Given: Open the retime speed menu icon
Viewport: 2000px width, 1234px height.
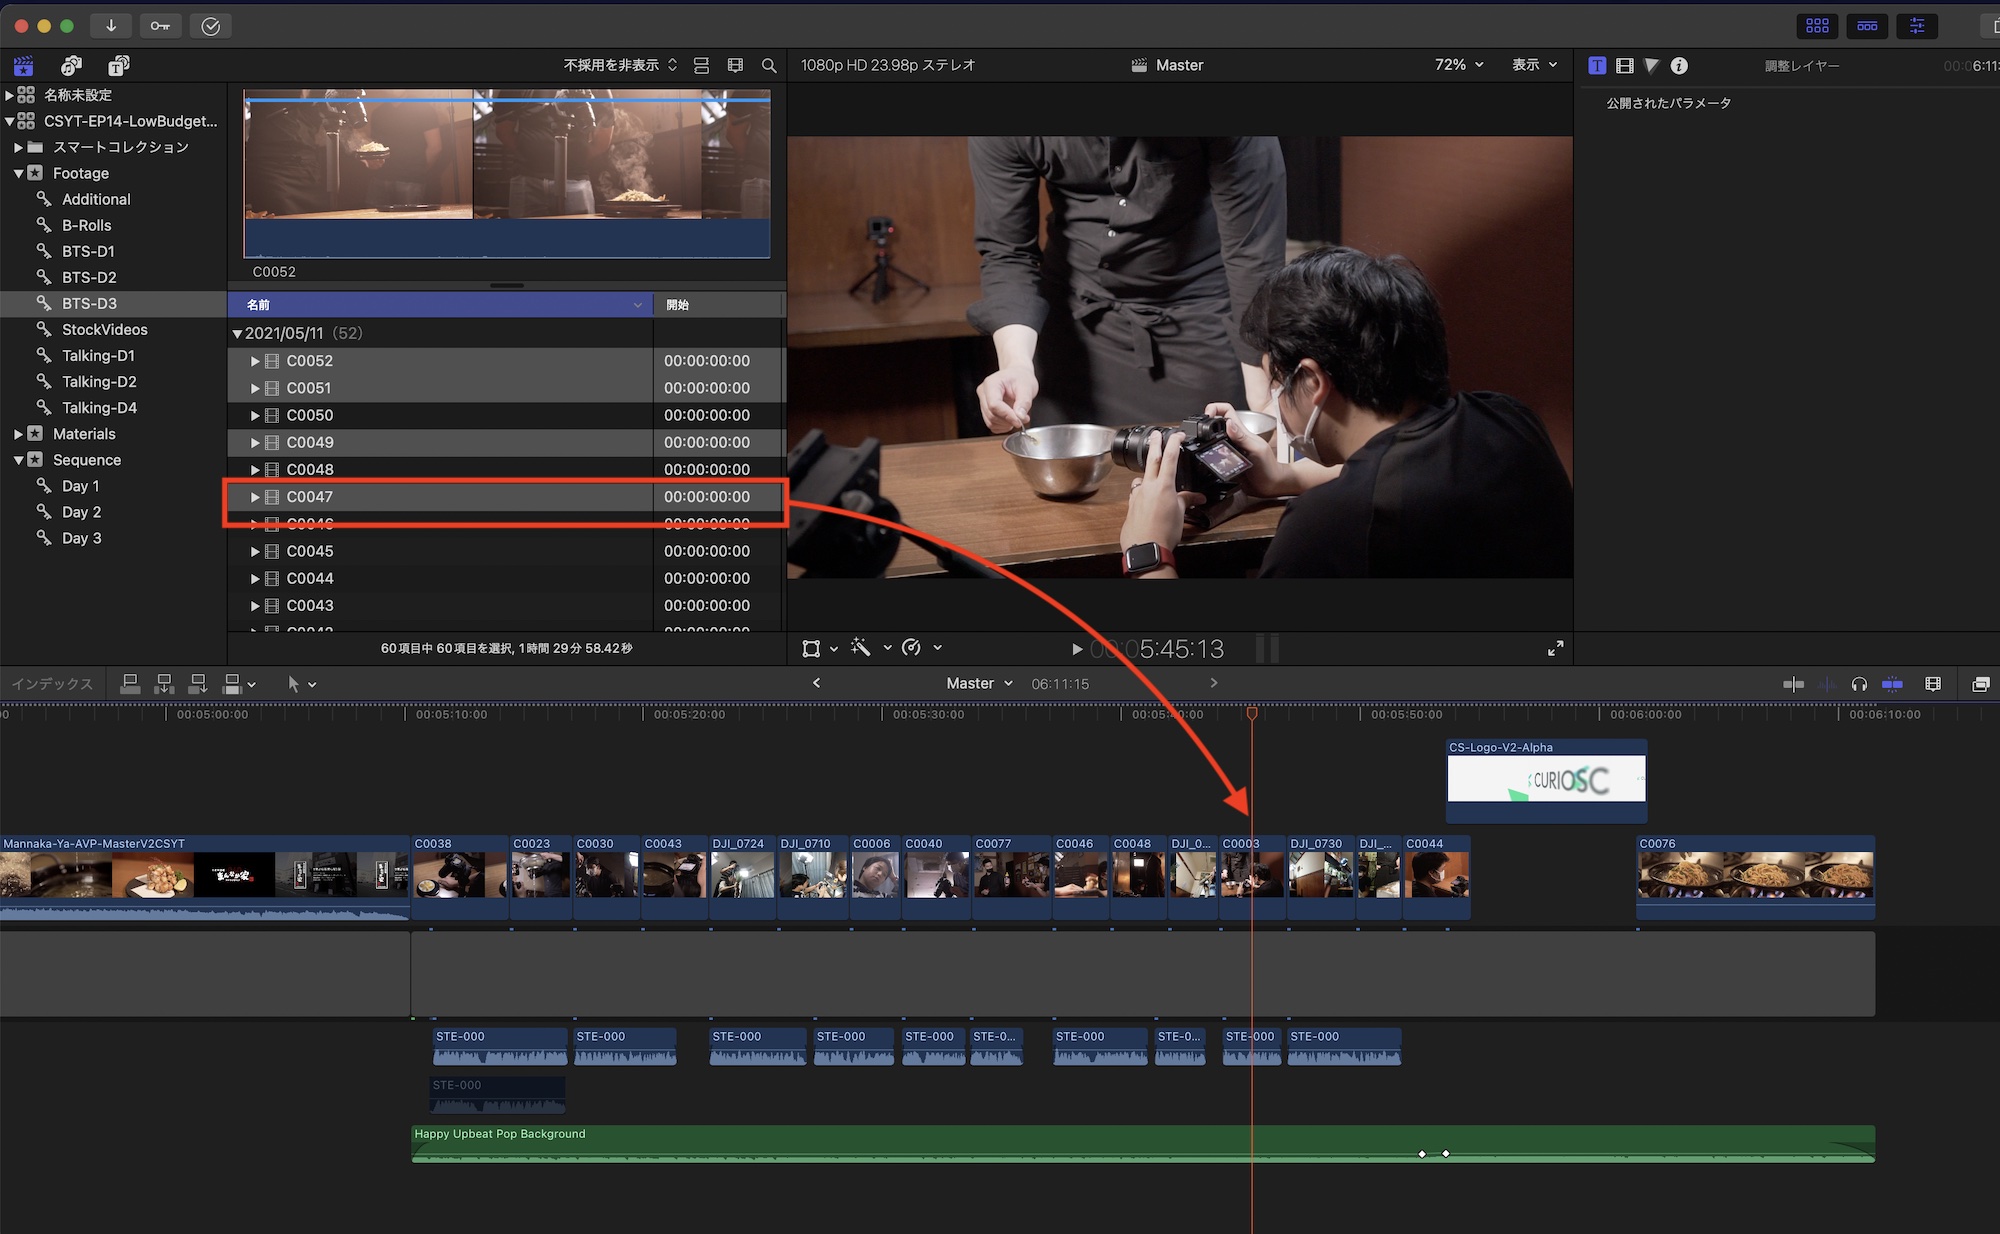Looking at the screenshot, I should 912,648.
